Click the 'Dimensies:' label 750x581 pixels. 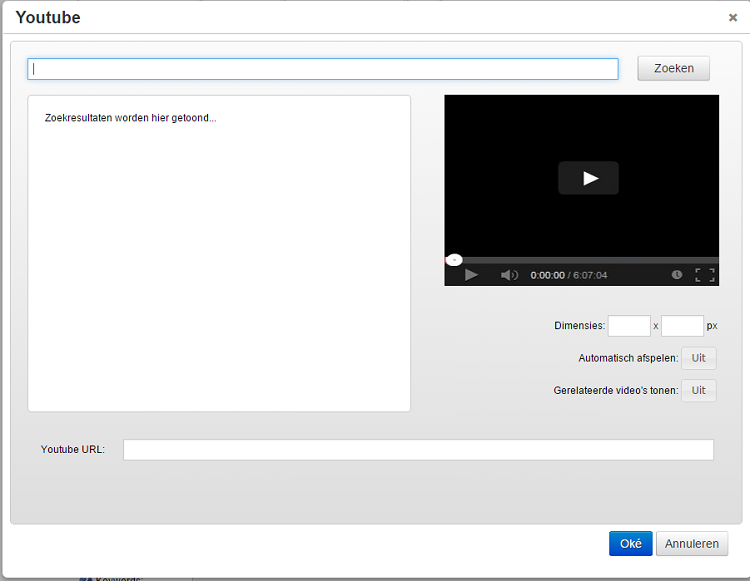(579, 326)
